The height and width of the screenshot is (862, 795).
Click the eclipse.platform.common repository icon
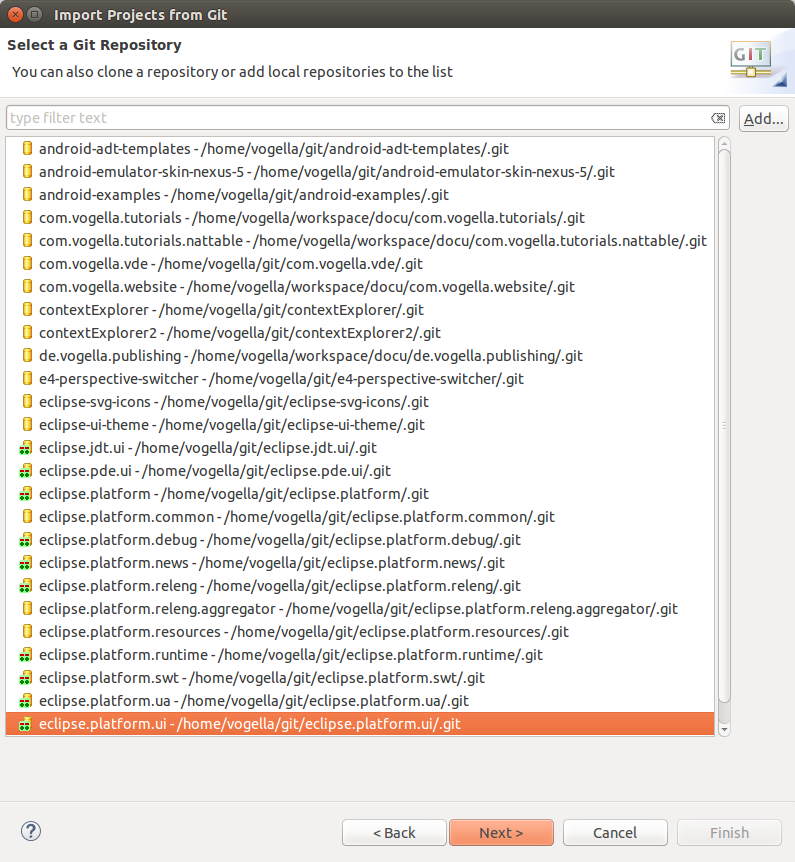(27, 517)
